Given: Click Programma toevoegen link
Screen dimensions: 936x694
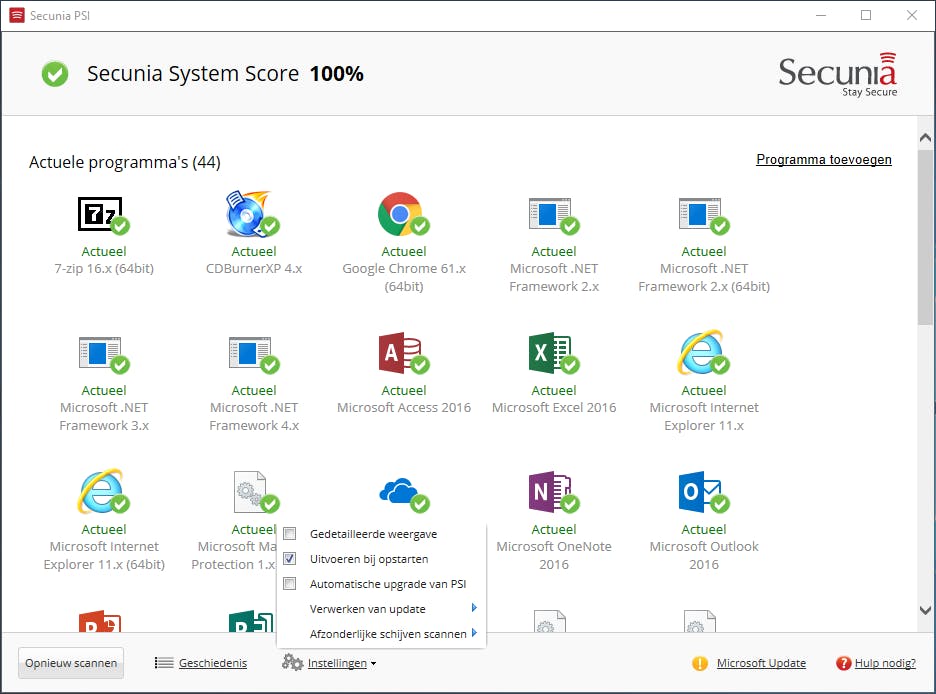Looking at the screenshot, I should 824,159.
